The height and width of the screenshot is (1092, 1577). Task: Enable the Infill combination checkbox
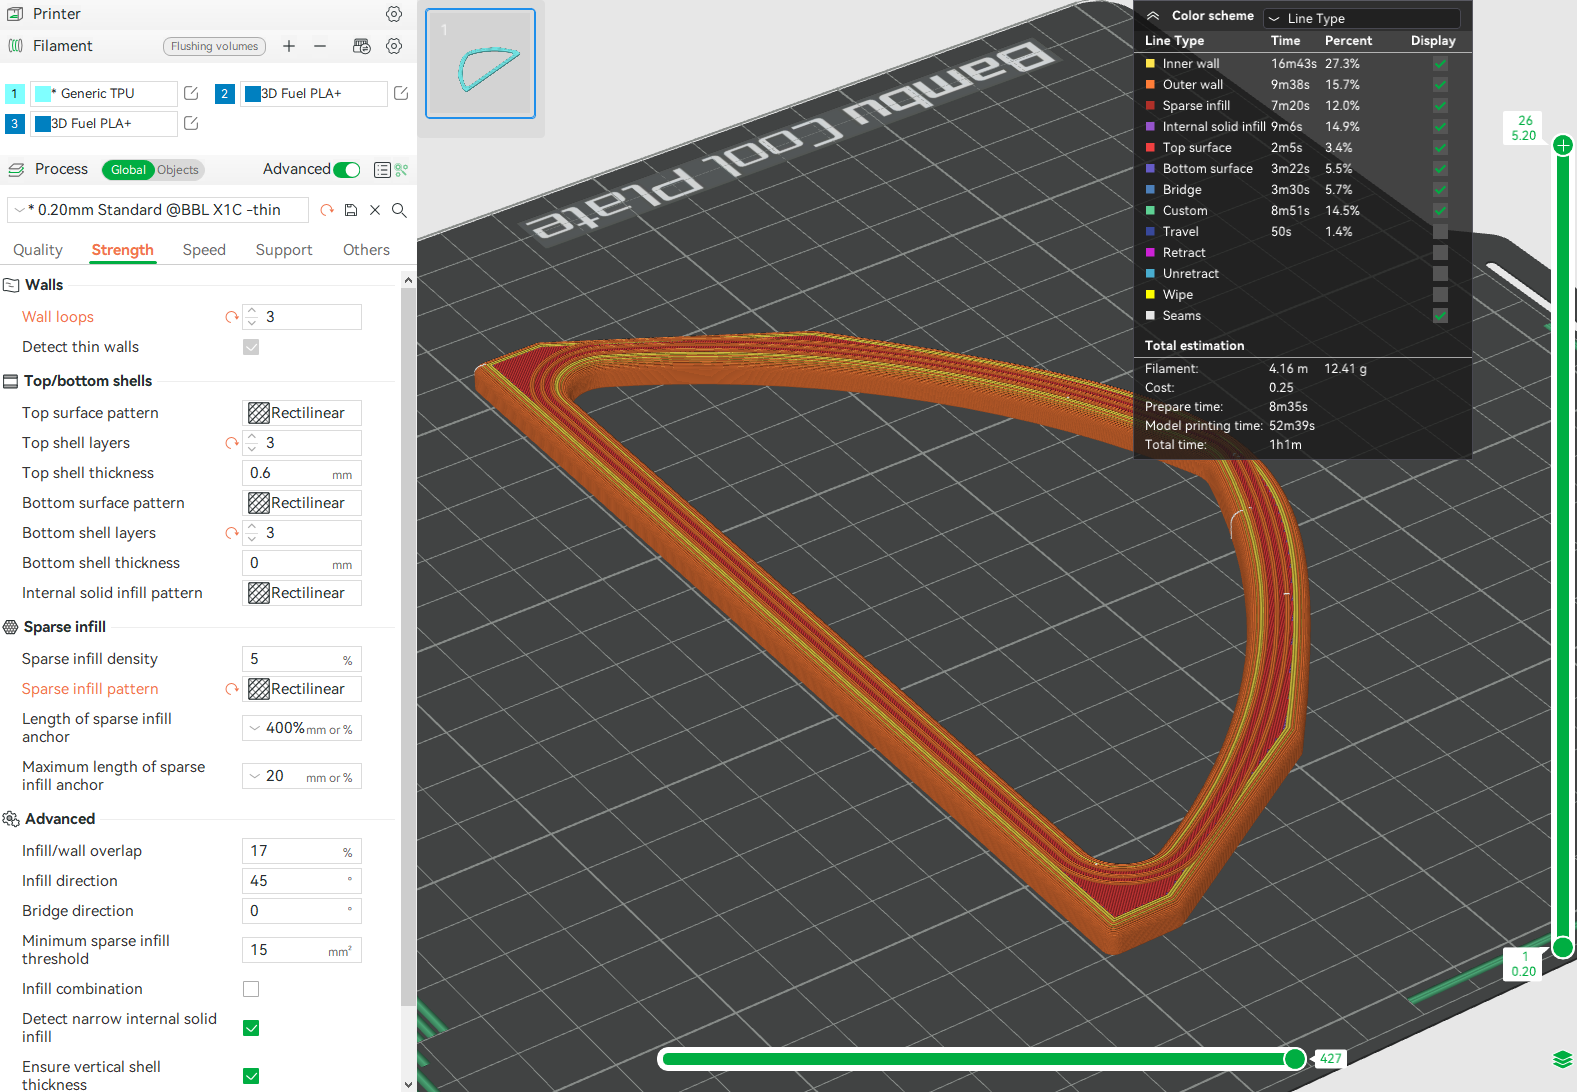(251, 989)
